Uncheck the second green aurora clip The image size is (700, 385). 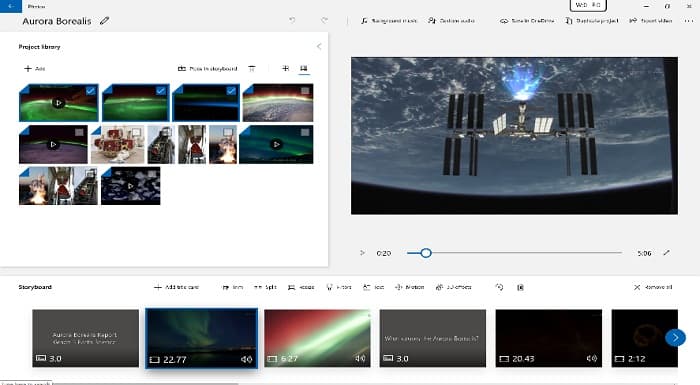(x=161, y=91)
